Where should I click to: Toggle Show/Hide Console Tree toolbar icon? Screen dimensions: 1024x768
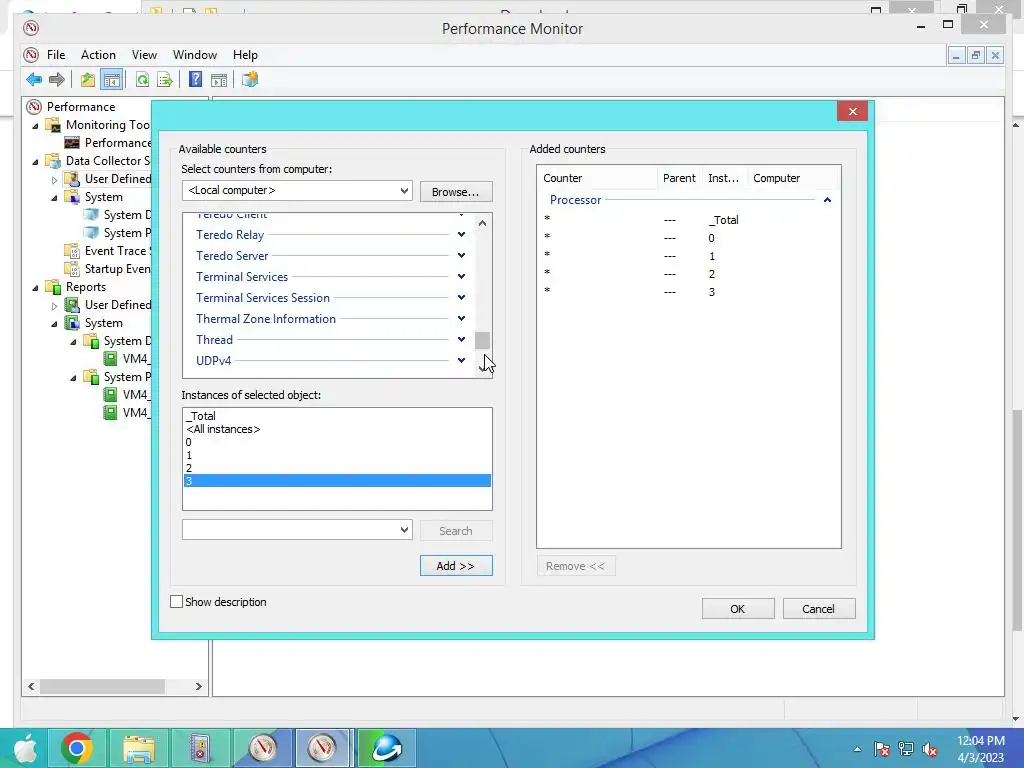(x=112, y=80)
